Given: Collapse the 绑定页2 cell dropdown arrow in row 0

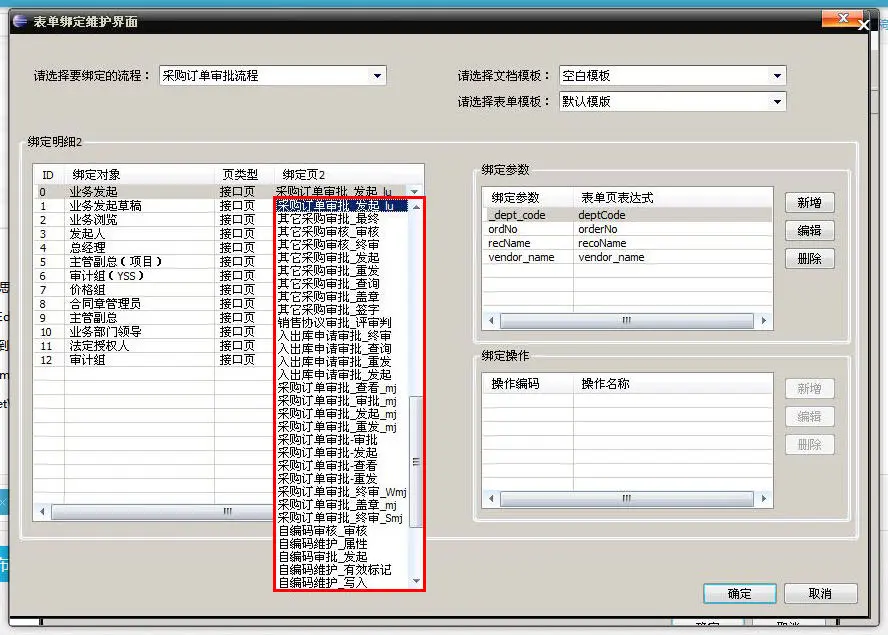Looking at the screenshot, I should (415, 191).
